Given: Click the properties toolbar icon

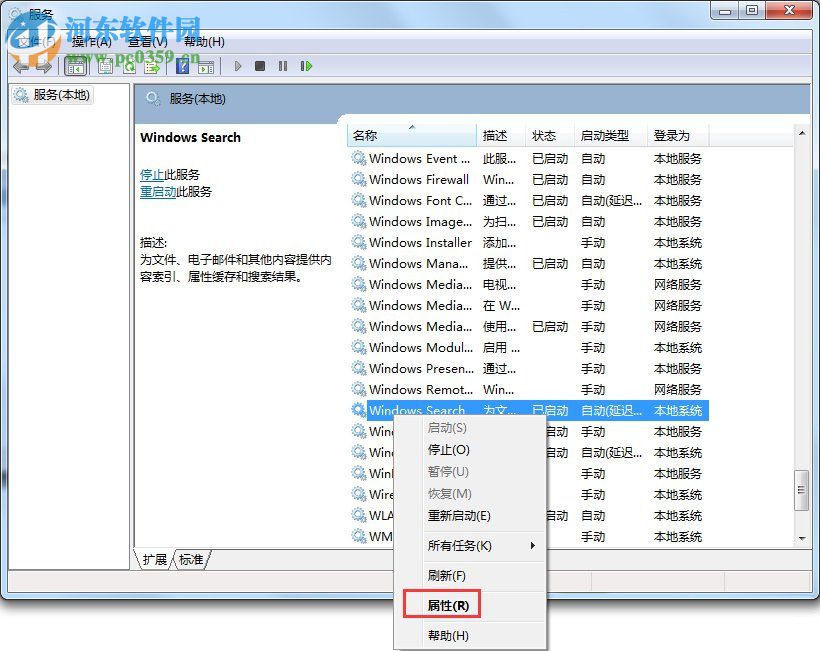Looking at the screenshot, I should click(104, 66).
